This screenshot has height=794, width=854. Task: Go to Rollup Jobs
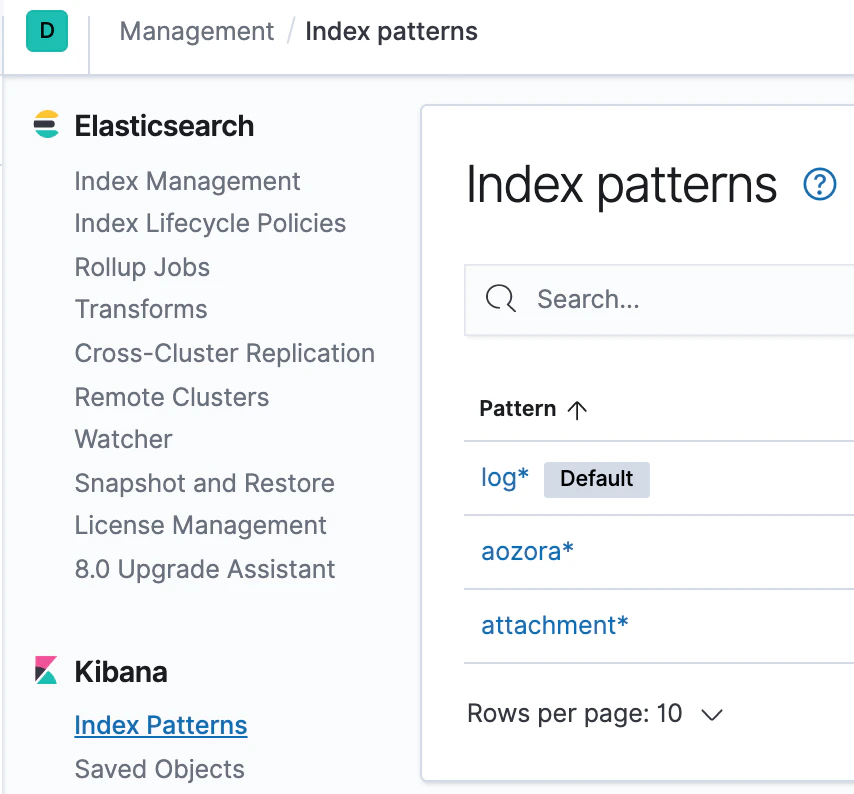tap(142, 267)
